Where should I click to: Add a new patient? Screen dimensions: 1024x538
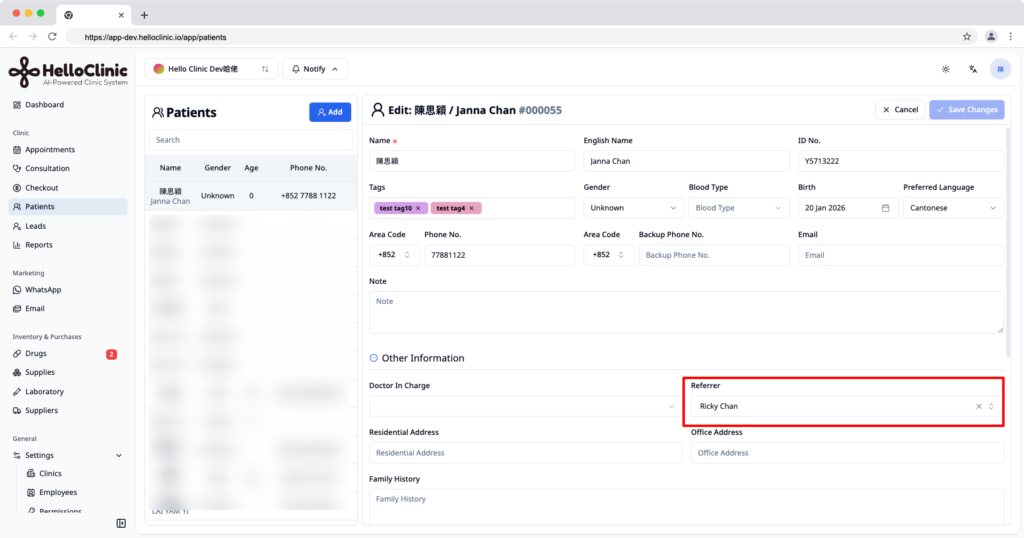(330, 112)
